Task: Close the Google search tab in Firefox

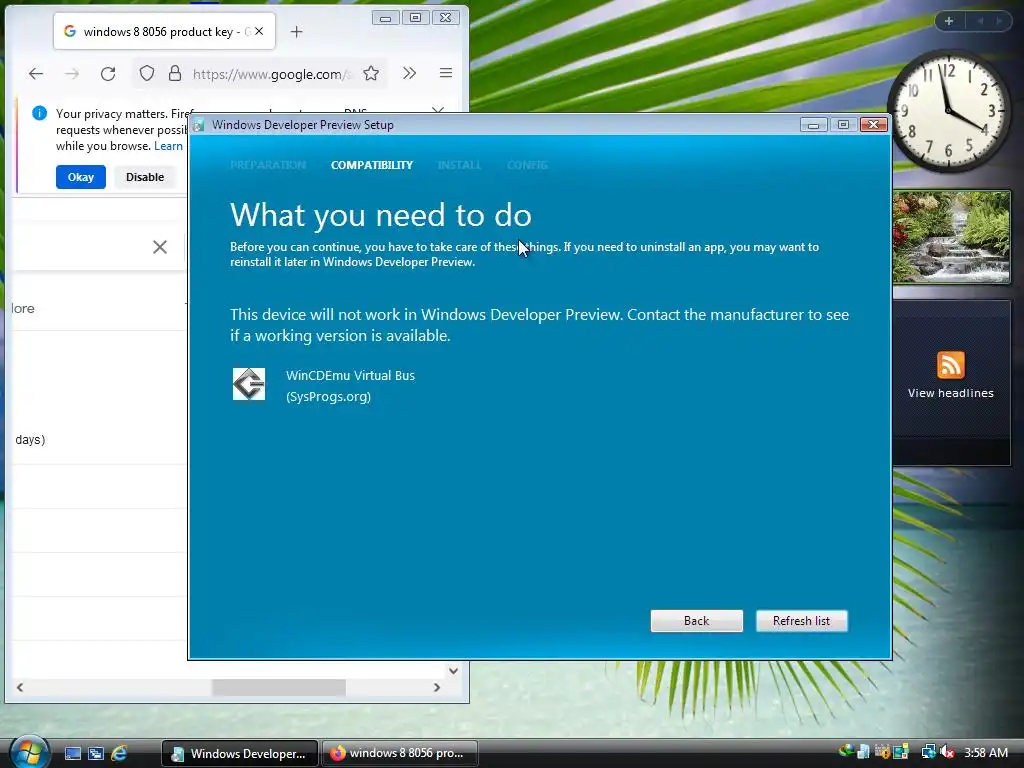Action: [259, 31]
